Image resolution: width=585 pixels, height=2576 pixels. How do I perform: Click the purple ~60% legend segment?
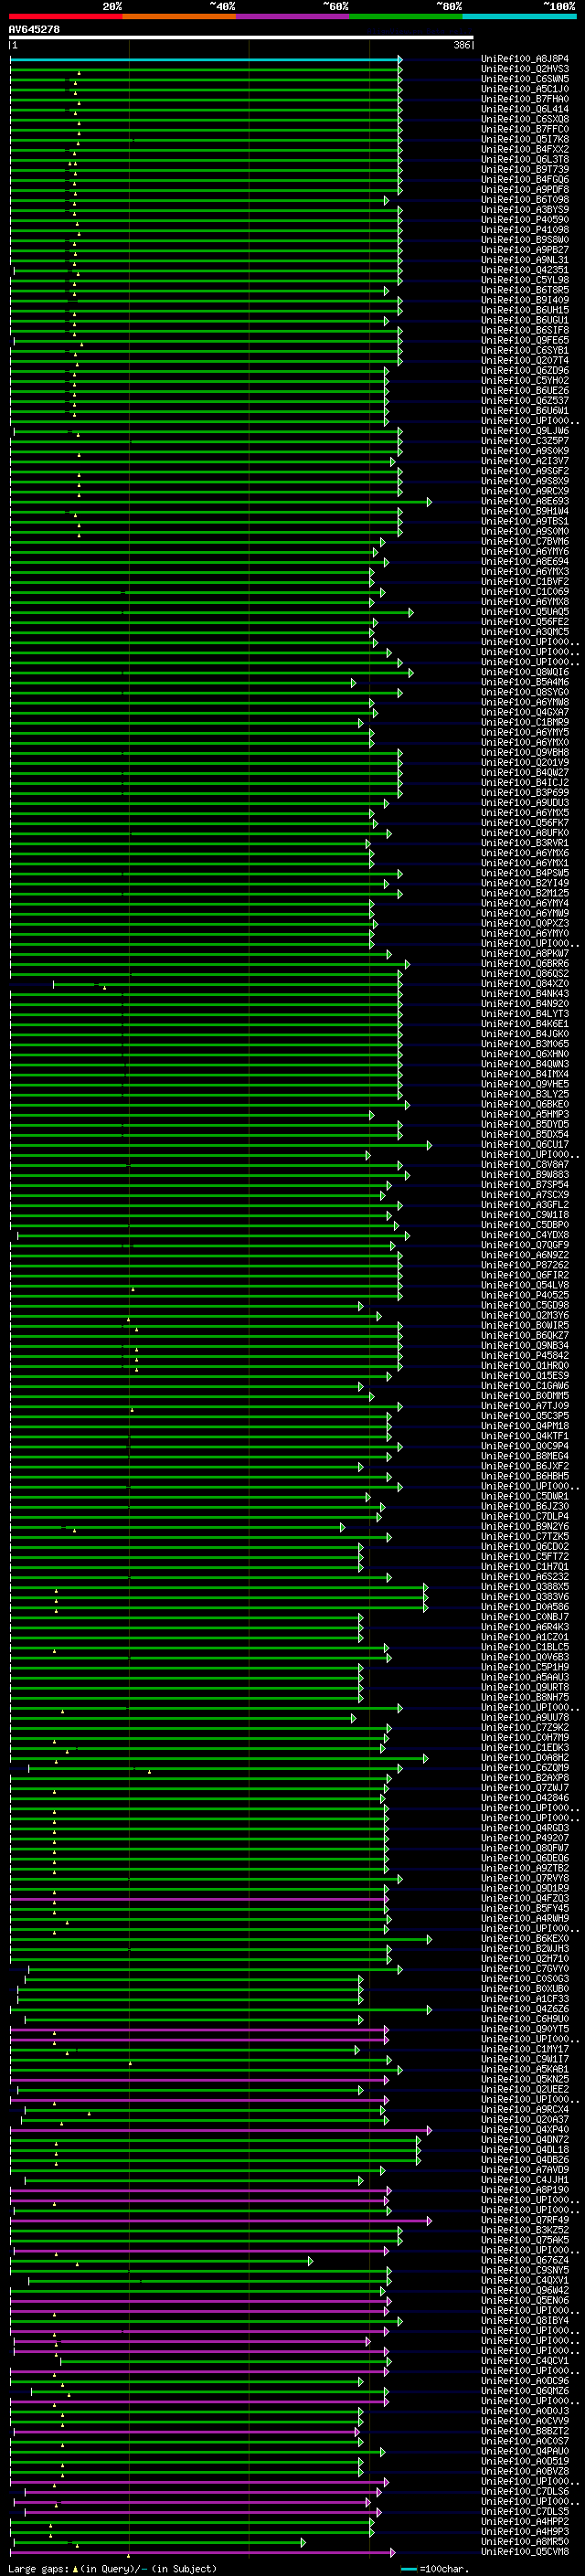293,16
